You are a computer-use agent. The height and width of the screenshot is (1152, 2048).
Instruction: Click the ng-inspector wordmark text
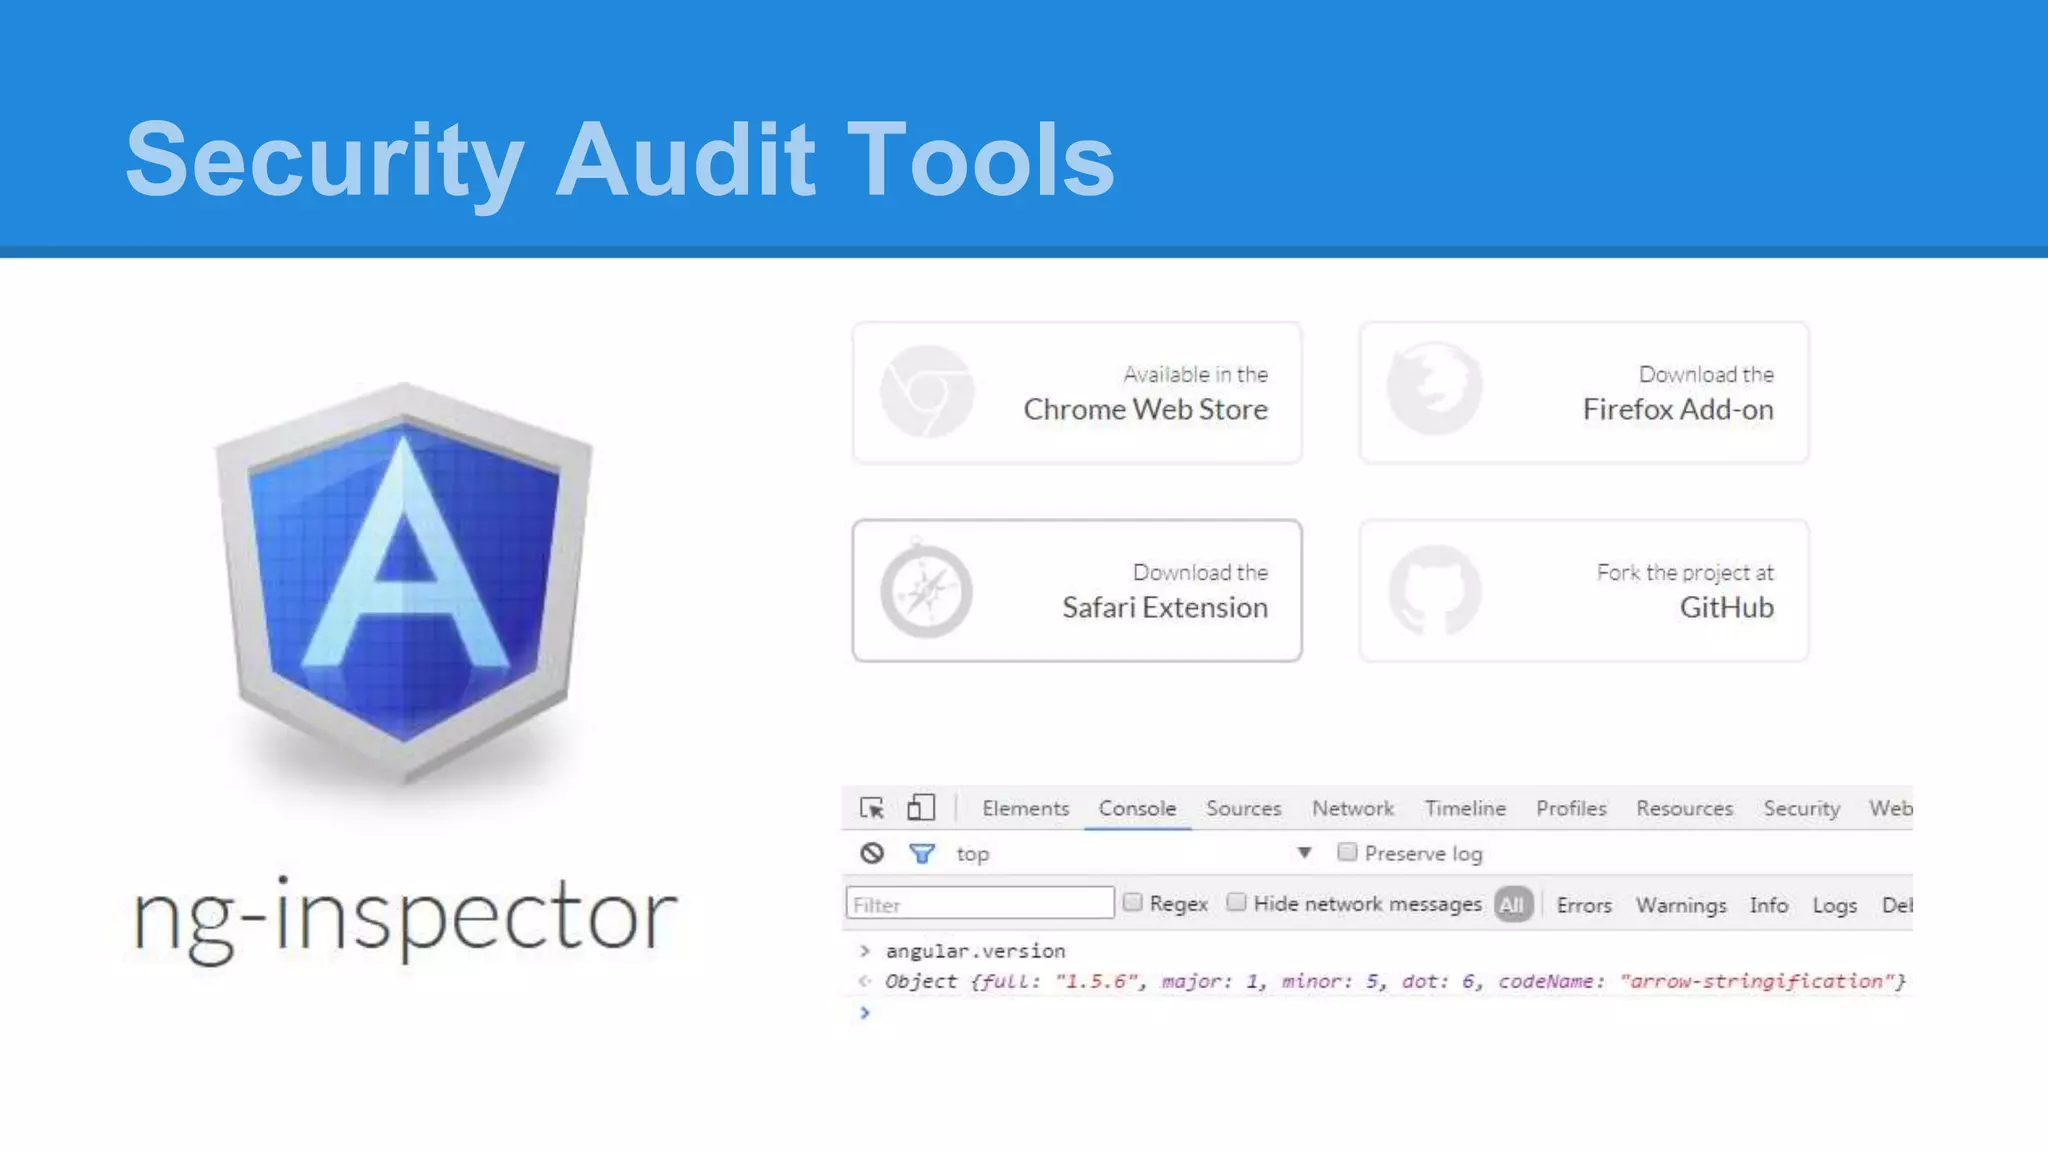(405, 918)
